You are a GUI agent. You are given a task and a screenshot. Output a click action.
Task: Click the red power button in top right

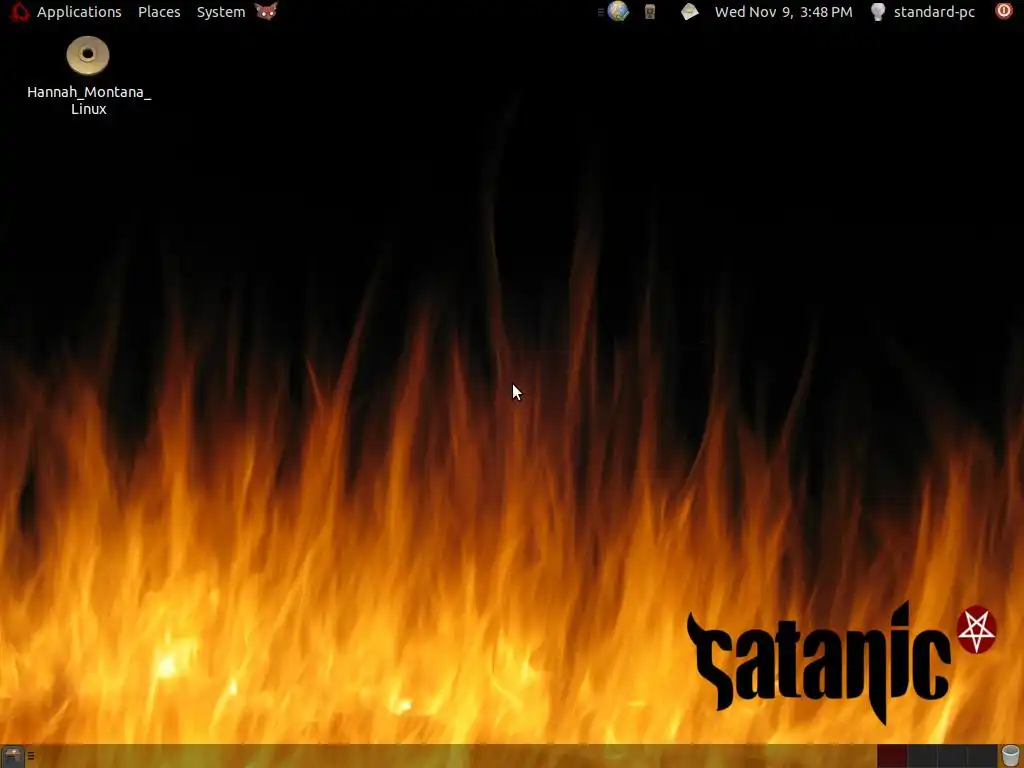(x=1004, y=11)
